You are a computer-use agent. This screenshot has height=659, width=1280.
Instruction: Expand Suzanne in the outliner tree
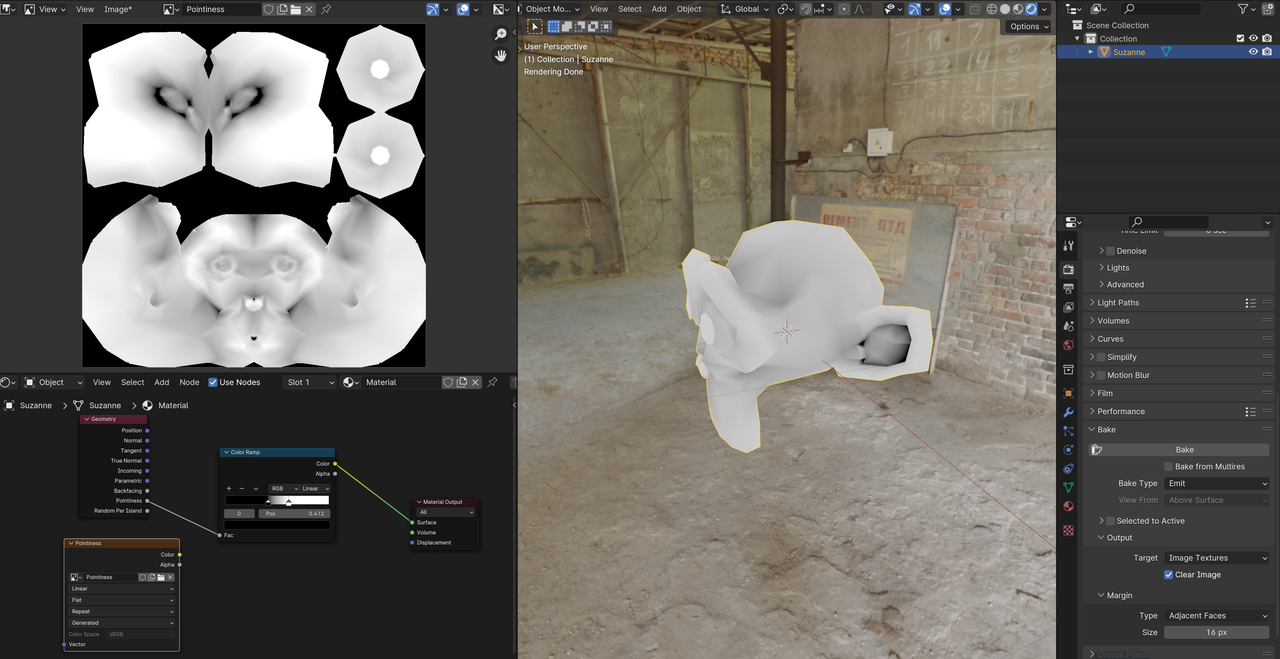pyautogui.click(x=1091, y=52)
